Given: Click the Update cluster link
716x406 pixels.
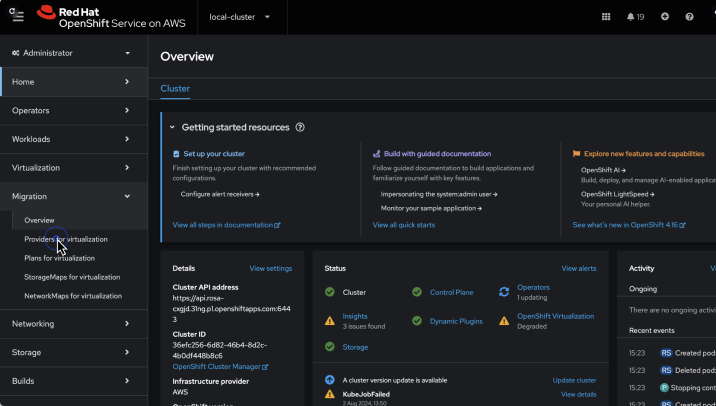Looking at the screenshot, I should [x=574, y=380].
